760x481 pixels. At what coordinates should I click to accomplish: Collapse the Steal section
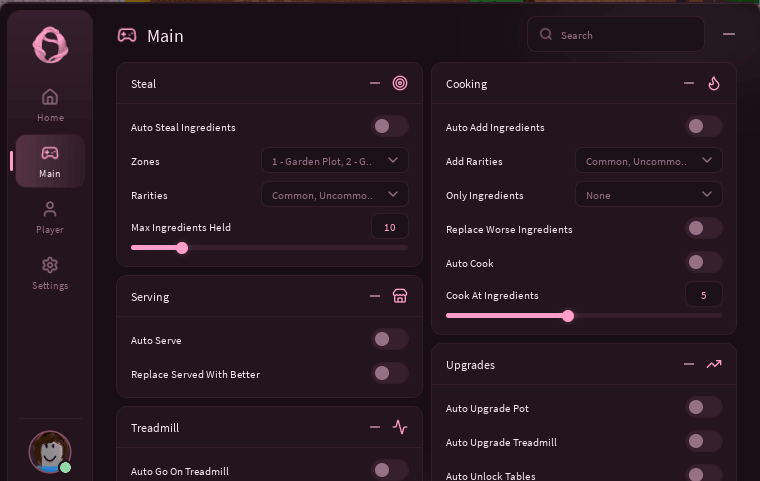pos(375,83)
